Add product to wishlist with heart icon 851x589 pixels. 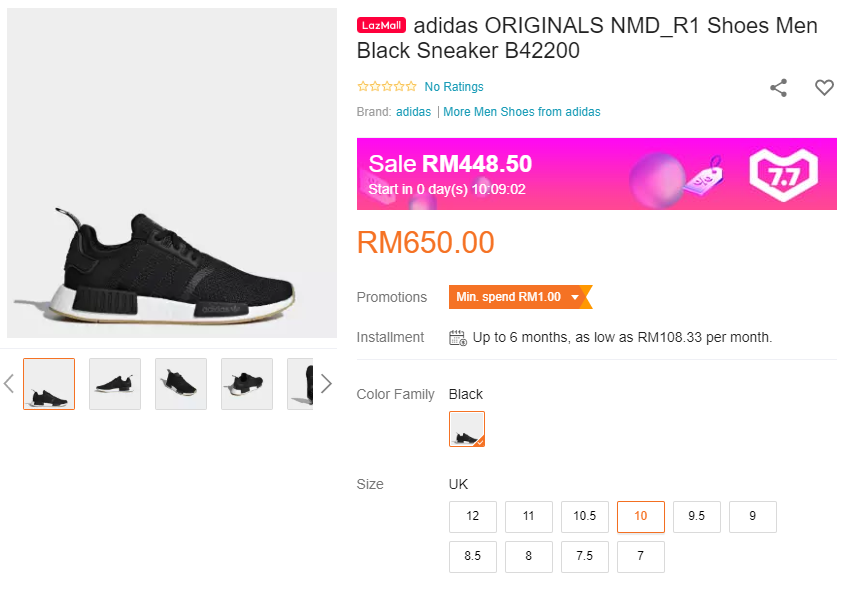click(x=824, y=88)
